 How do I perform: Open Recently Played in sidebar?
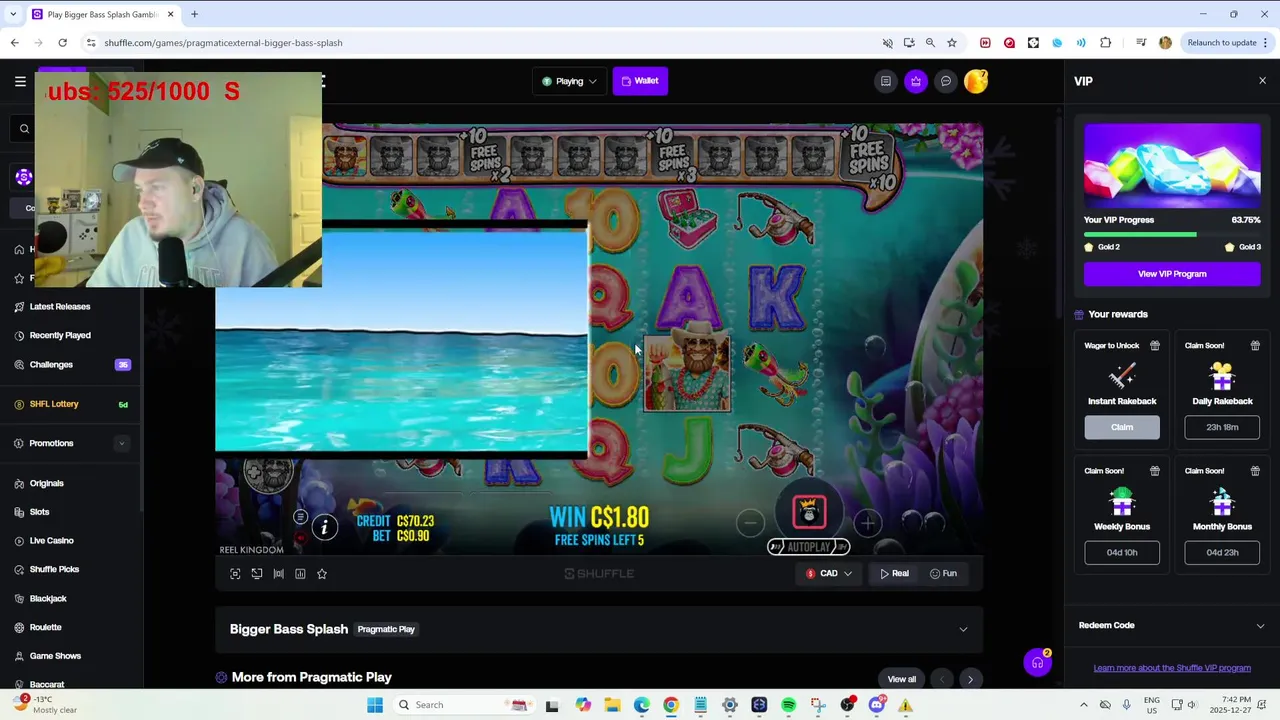coord(60,335)
